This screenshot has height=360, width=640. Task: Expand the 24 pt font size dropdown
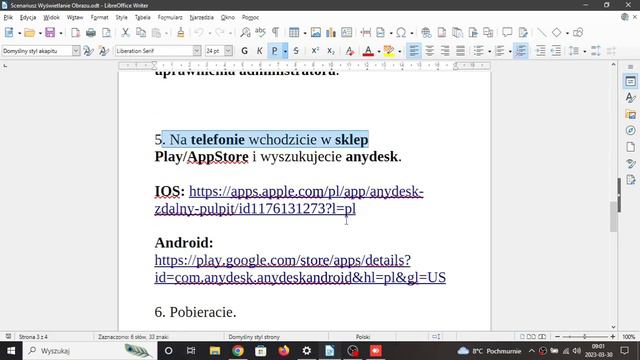tap(228, 51)
